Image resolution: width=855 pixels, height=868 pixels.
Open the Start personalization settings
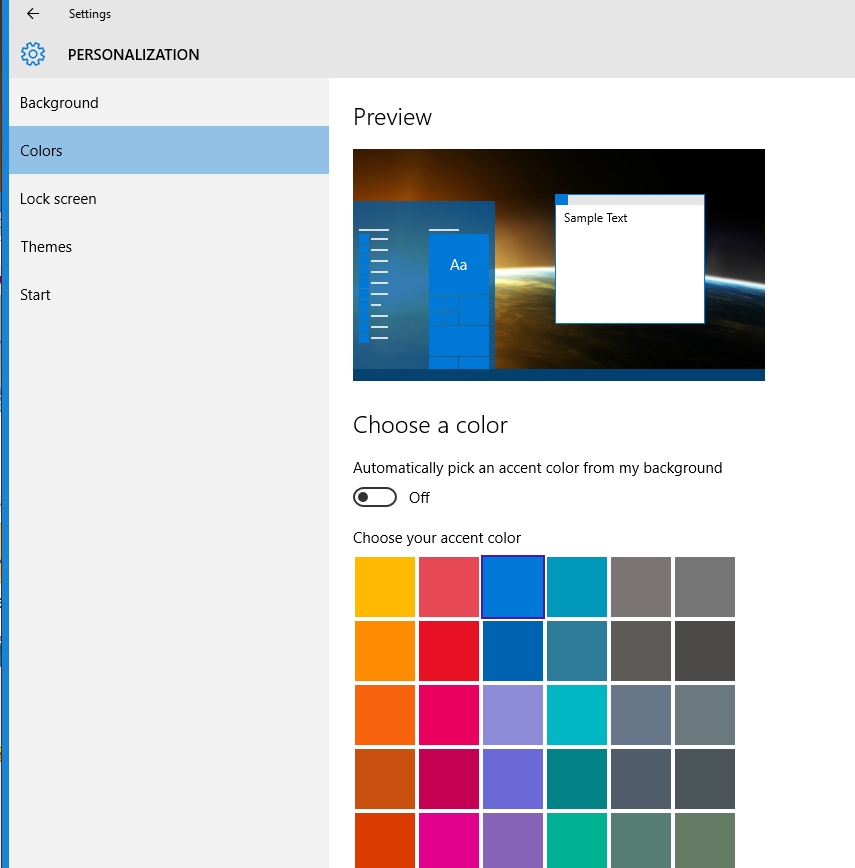tap(35, 294)
